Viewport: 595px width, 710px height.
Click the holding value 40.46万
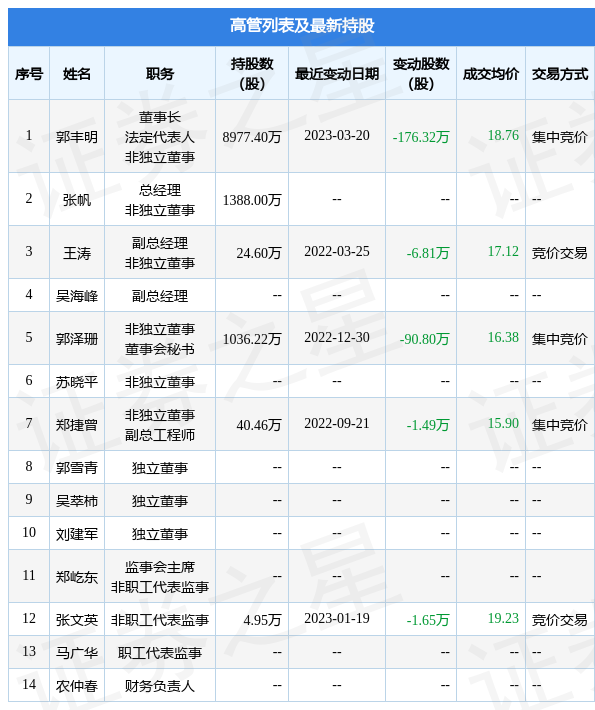[259, 425]
